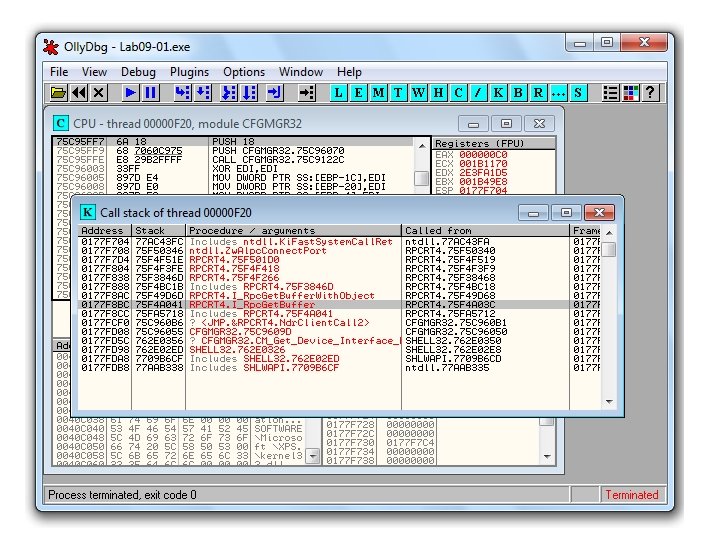Viewport: 720px width, 540px height.
Task: Open the Window menu
Action: [x=301, y=72]
